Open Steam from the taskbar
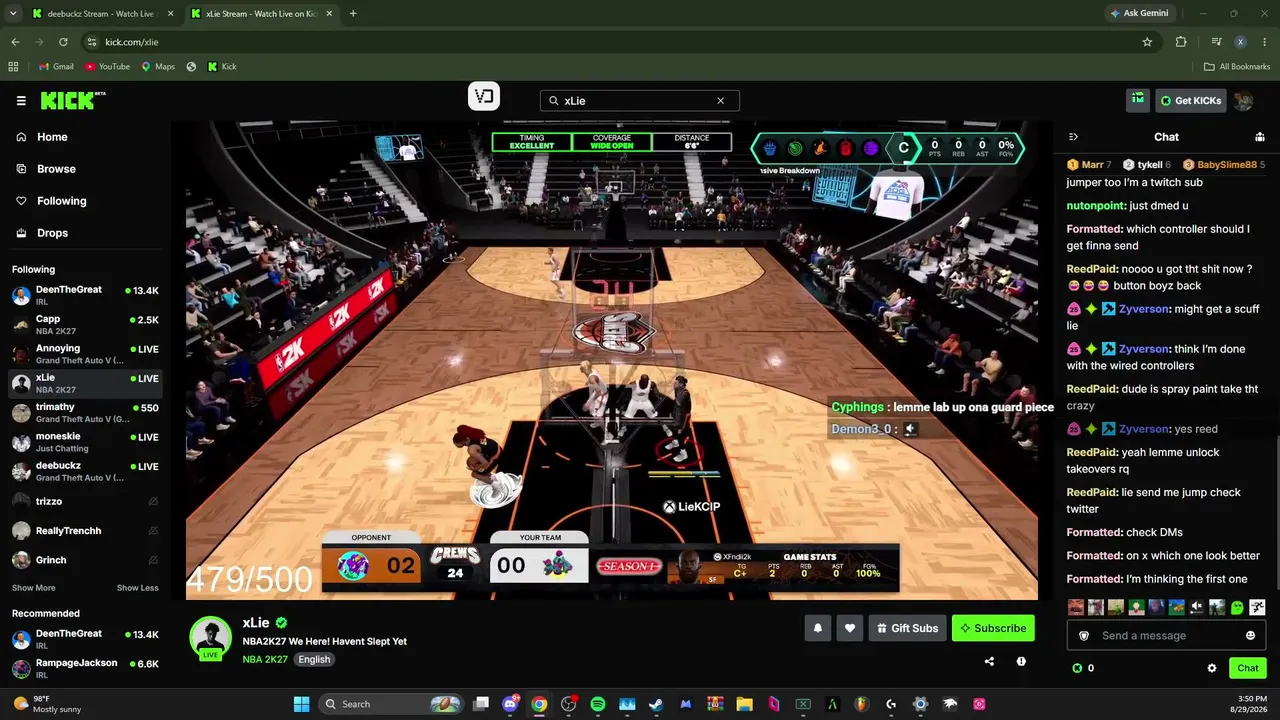 [x=656, y=704]
